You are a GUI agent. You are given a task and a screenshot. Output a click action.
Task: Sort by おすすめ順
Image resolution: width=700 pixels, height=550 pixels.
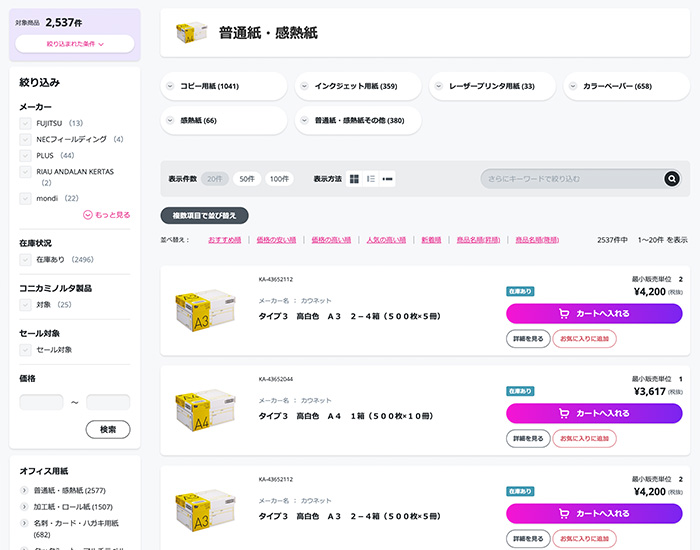click(225, 240)
